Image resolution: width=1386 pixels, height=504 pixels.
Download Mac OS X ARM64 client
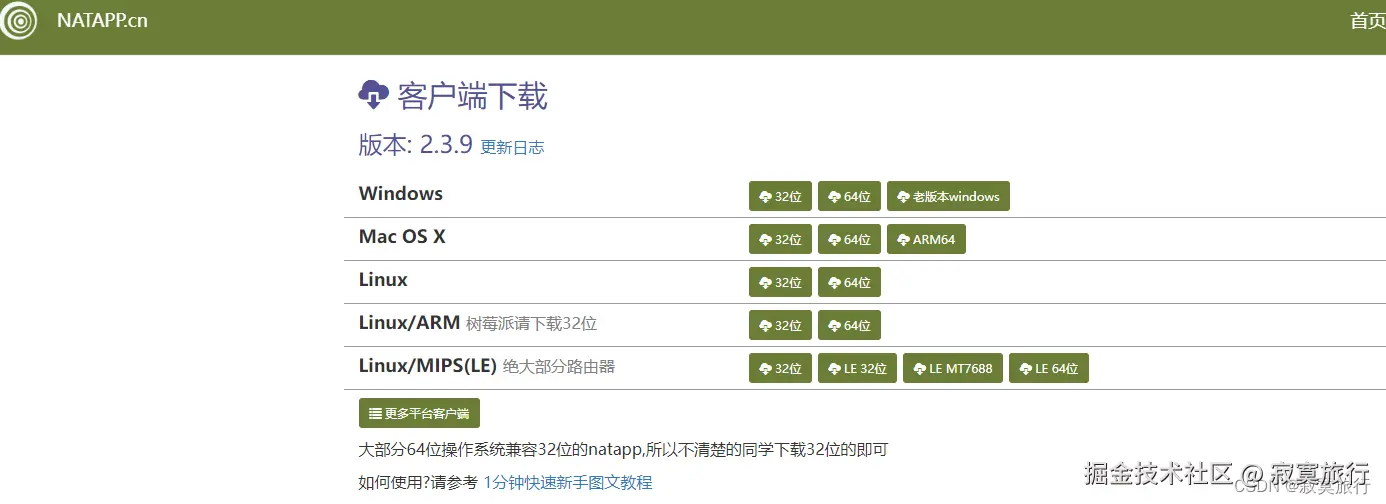(x=926, y=239)
